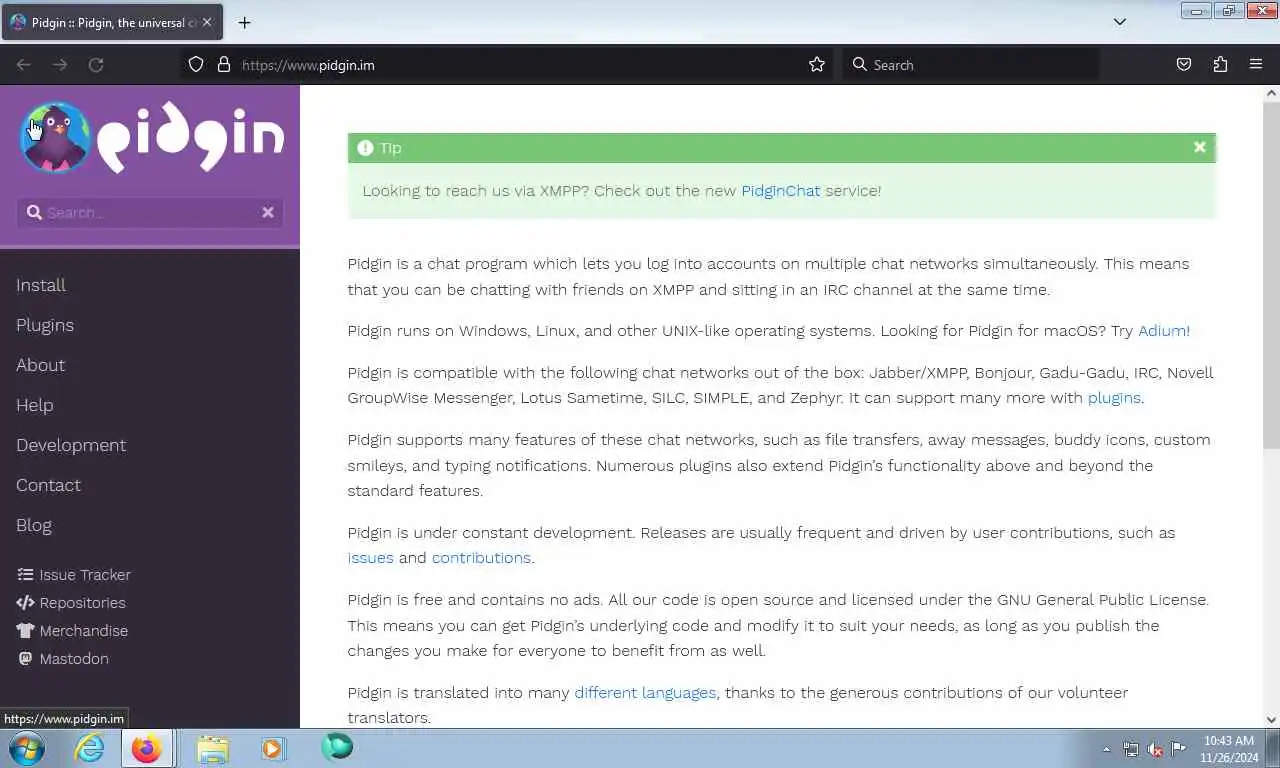Dismiss the Tip banner
This screenshot has width=1280, height=768.
click(1199, 147)
